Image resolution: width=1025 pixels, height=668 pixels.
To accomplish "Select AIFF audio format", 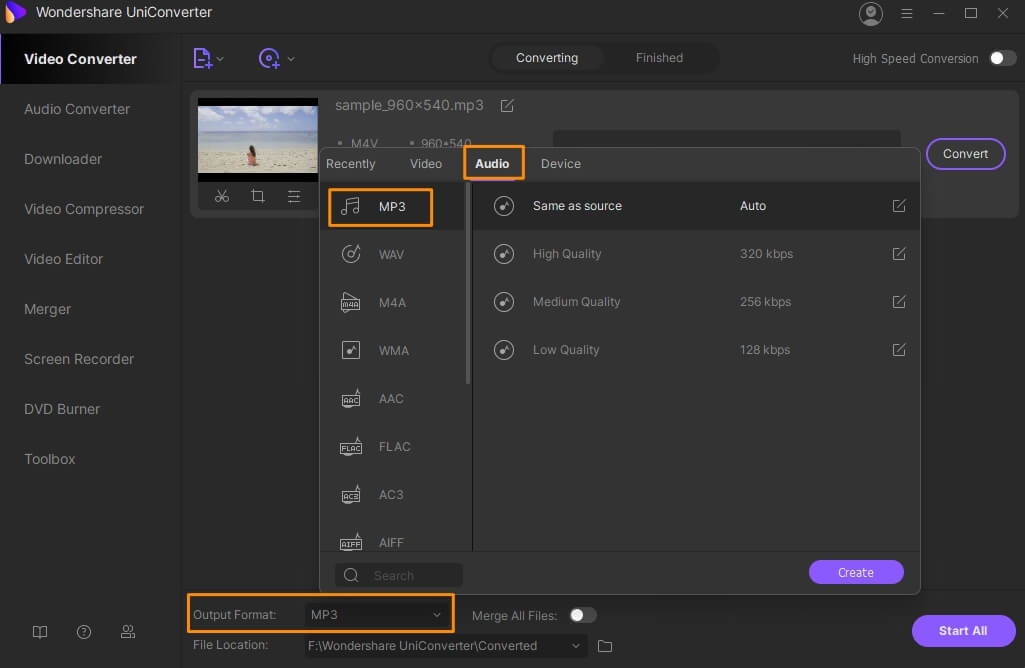I will click(x=392, y=541).
